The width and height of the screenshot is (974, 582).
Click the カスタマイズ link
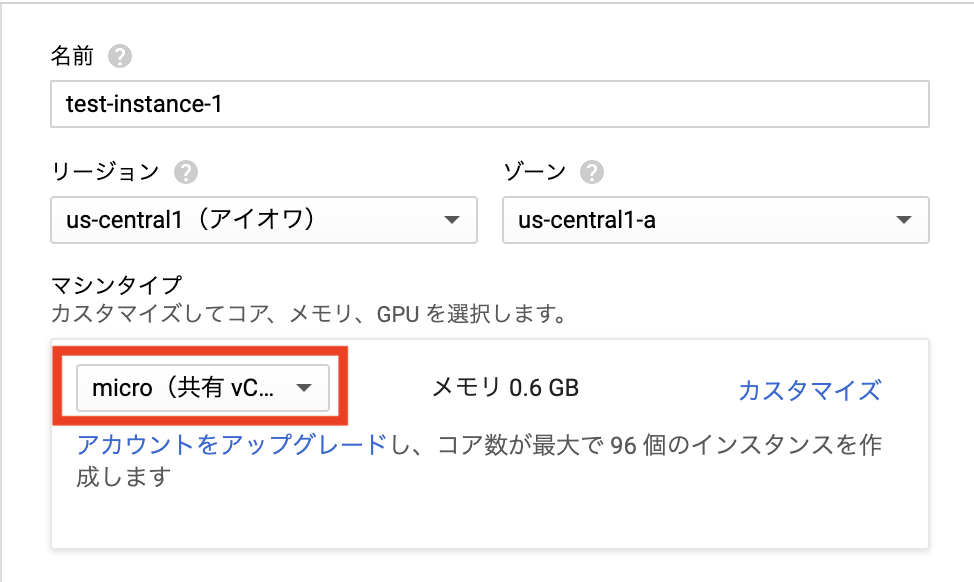coord(809,390)
